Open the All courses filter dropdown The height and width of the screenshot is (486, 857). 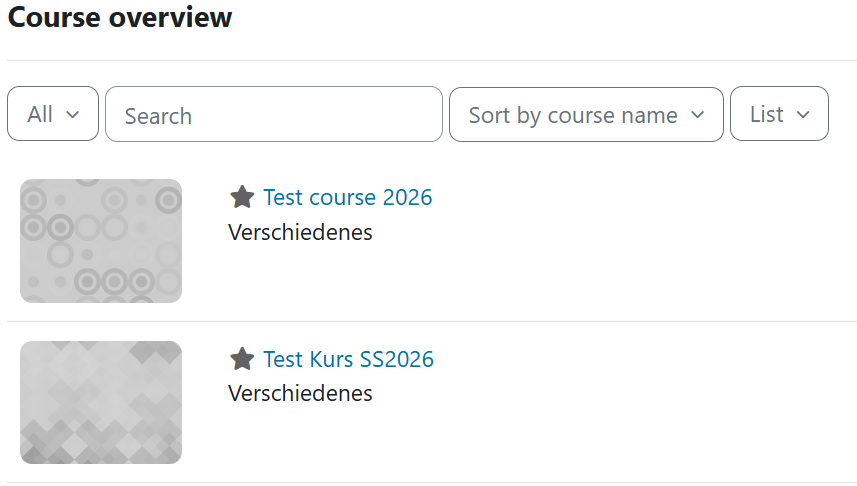click(53, 114)
